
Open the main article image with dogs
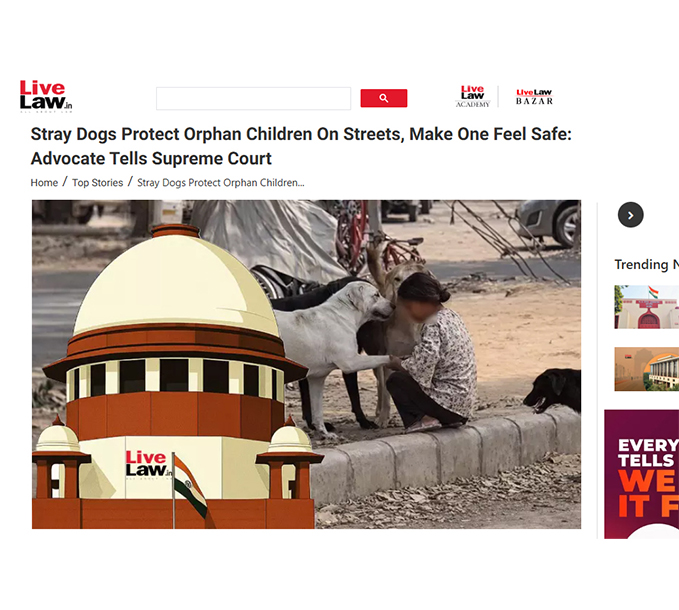307,364
